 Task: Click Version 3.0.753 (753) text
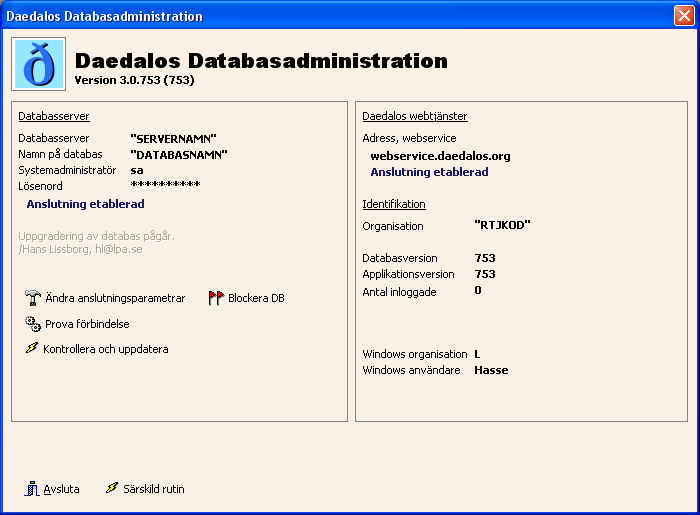pyautogui.click(x=134, y=80)
